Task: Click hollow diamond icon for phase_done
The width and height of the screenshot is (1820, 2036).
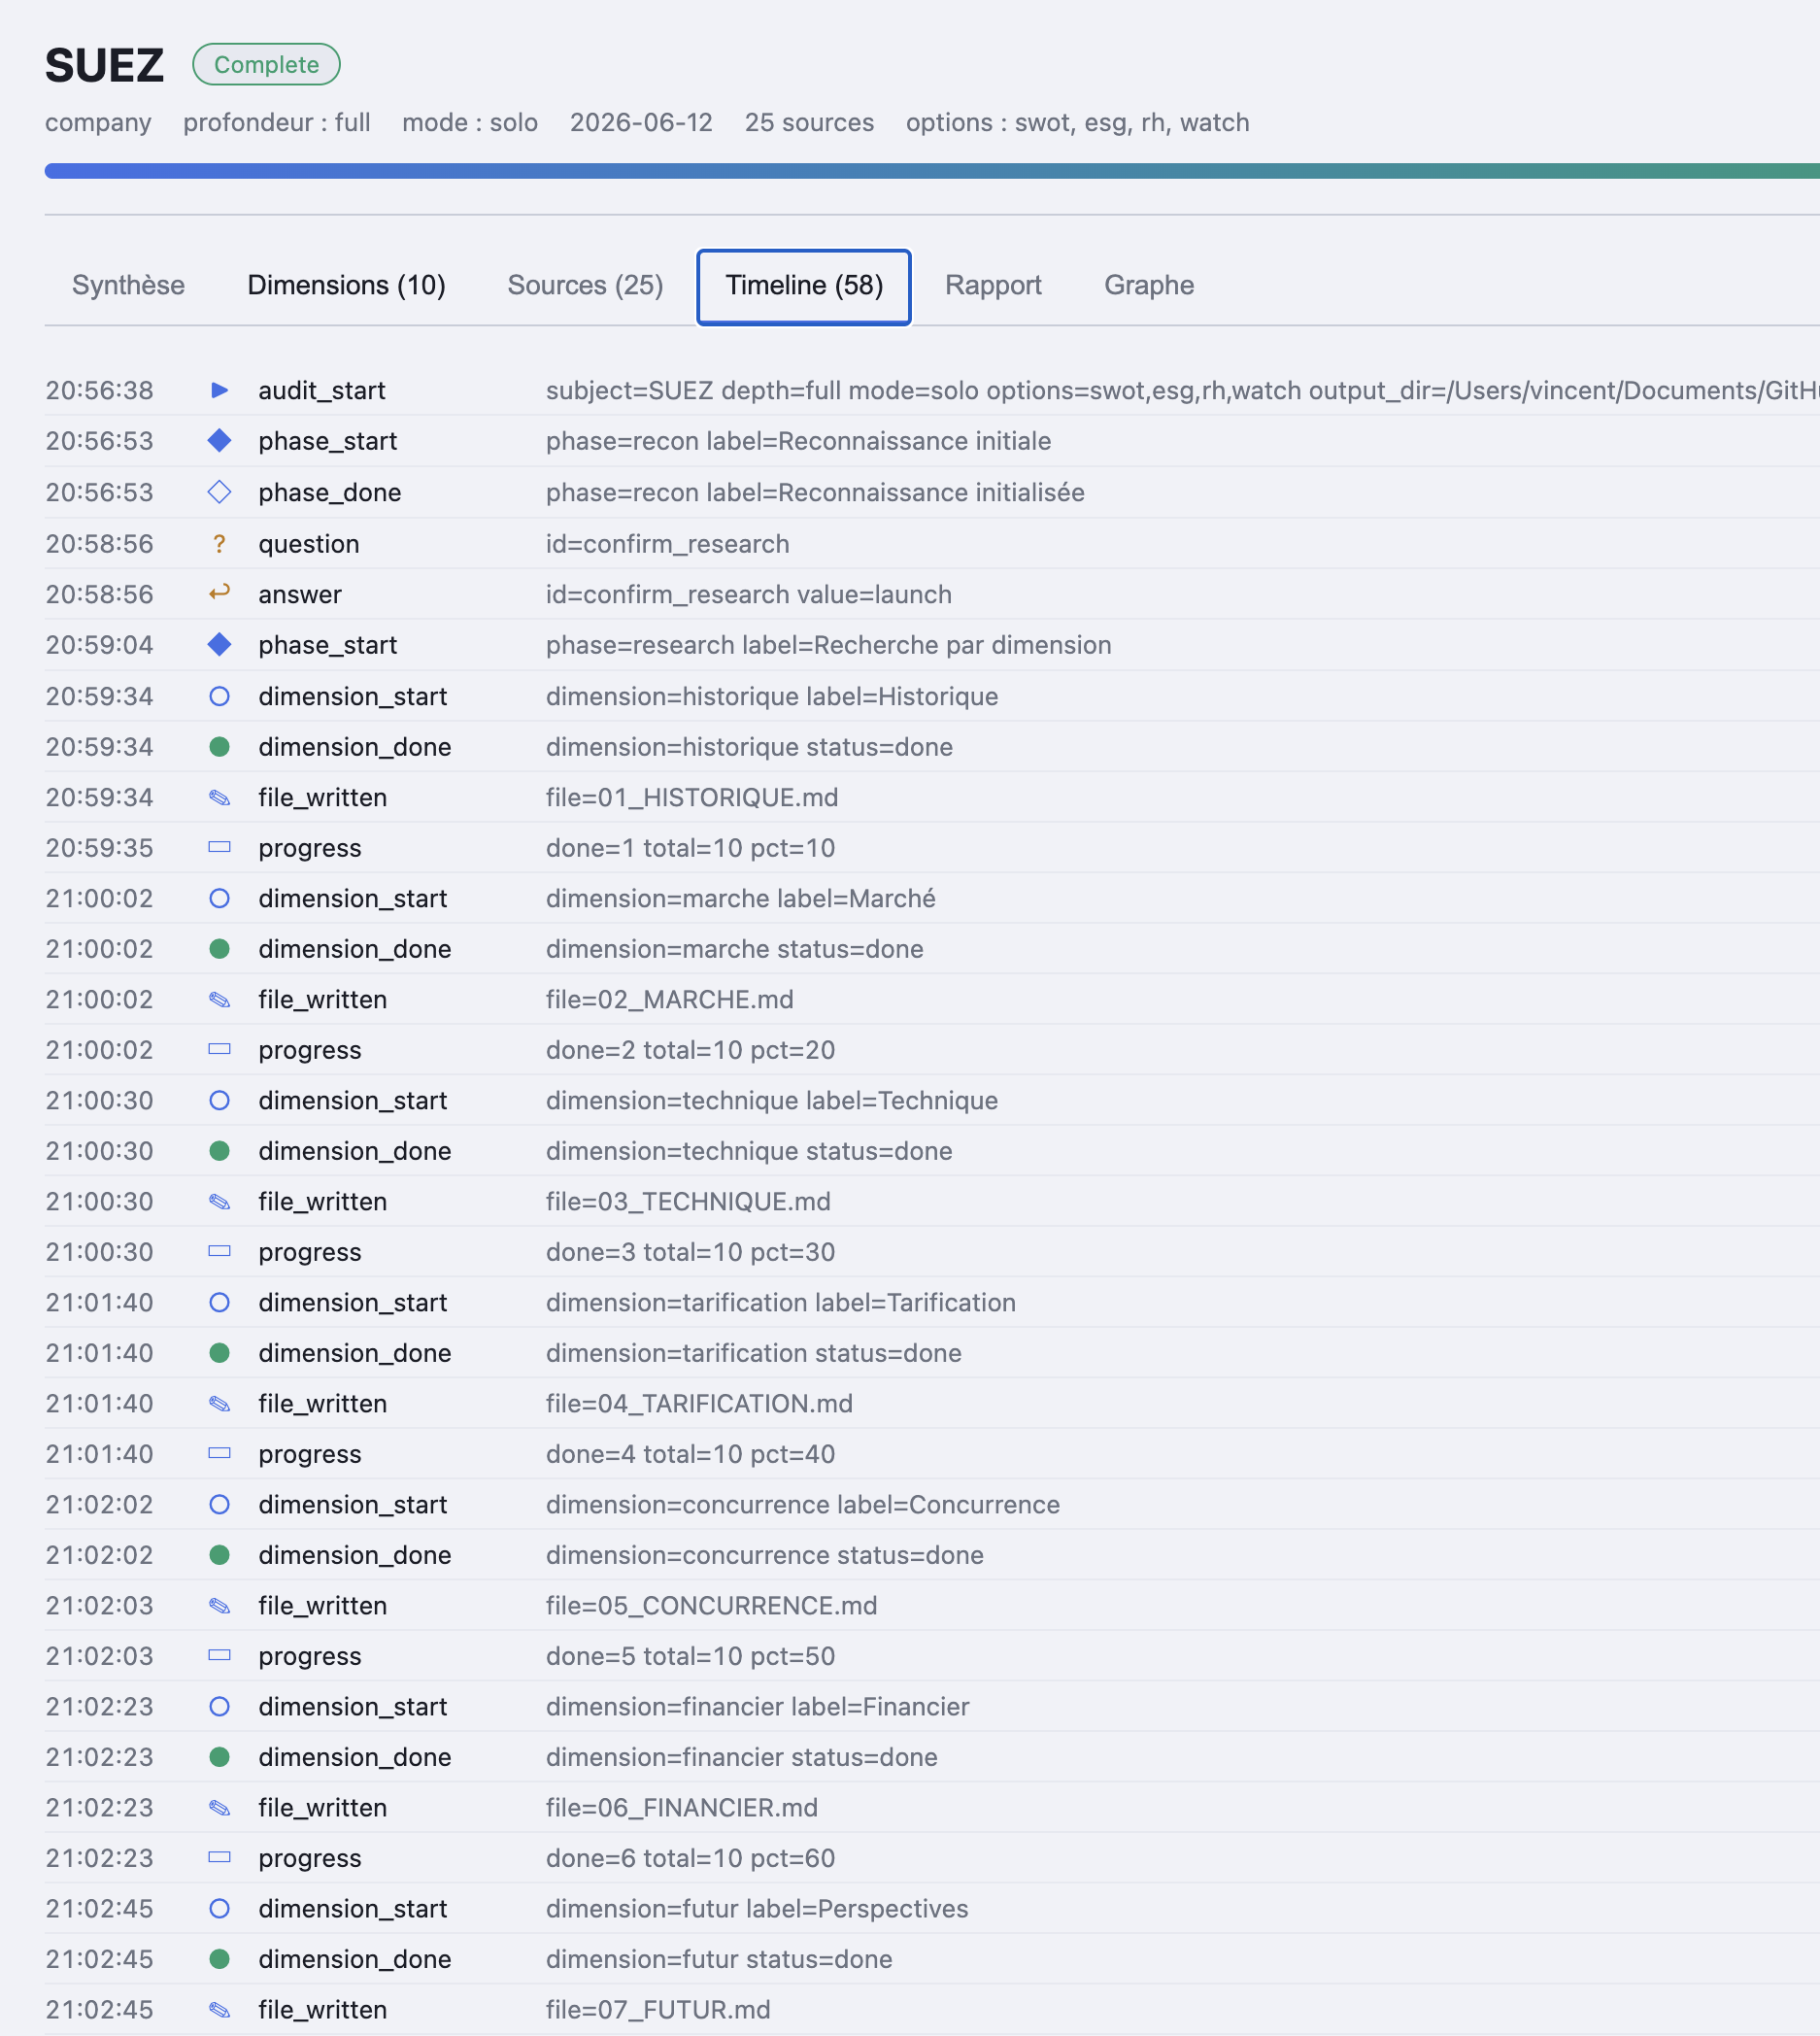Action: tap(220, 492)
